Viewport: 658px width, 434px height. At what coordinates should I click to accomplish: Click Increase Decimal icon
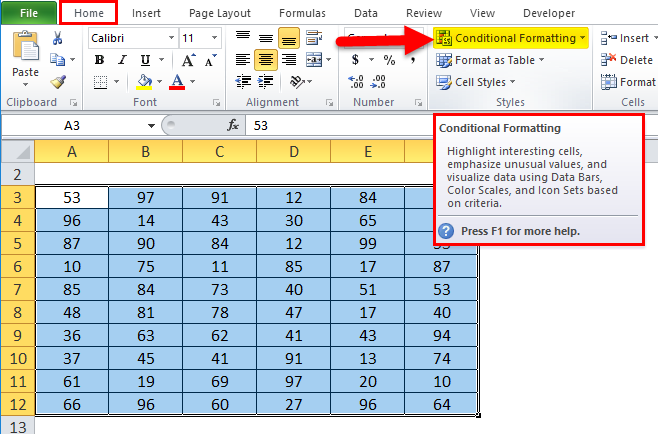coord(355,81)
